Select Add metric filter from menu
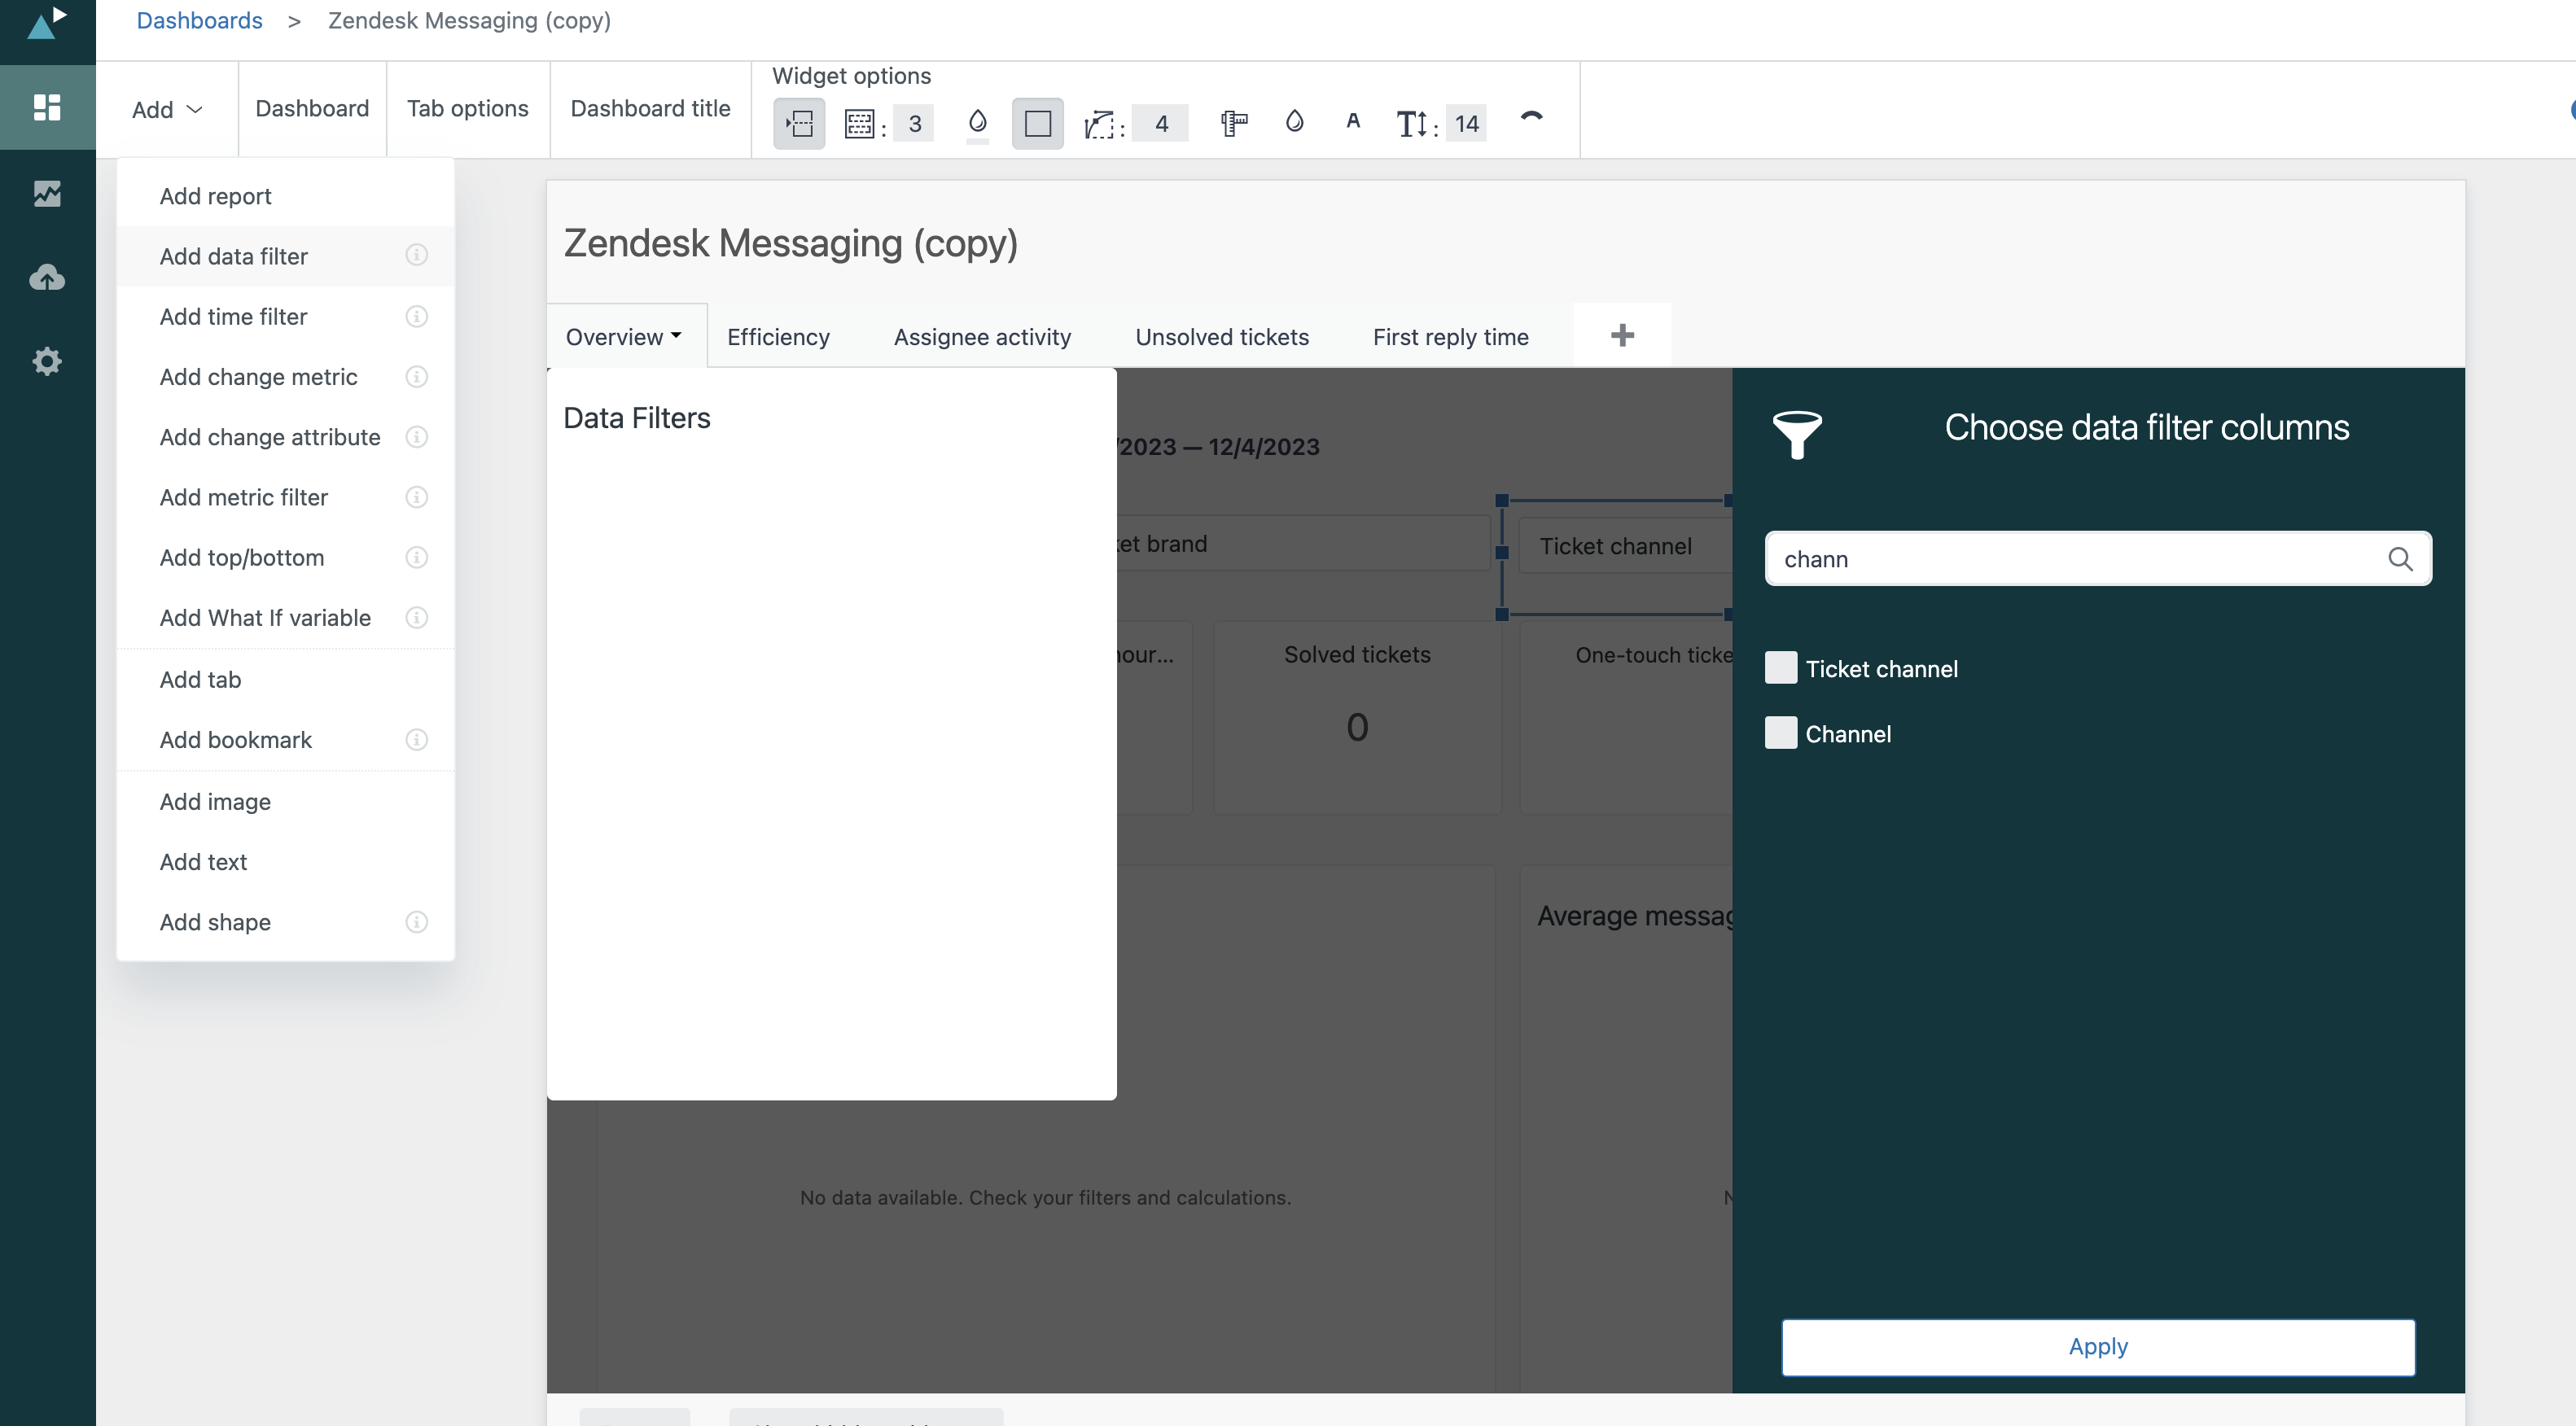This screenshot has height=1426, width=2576. (243, 497)
